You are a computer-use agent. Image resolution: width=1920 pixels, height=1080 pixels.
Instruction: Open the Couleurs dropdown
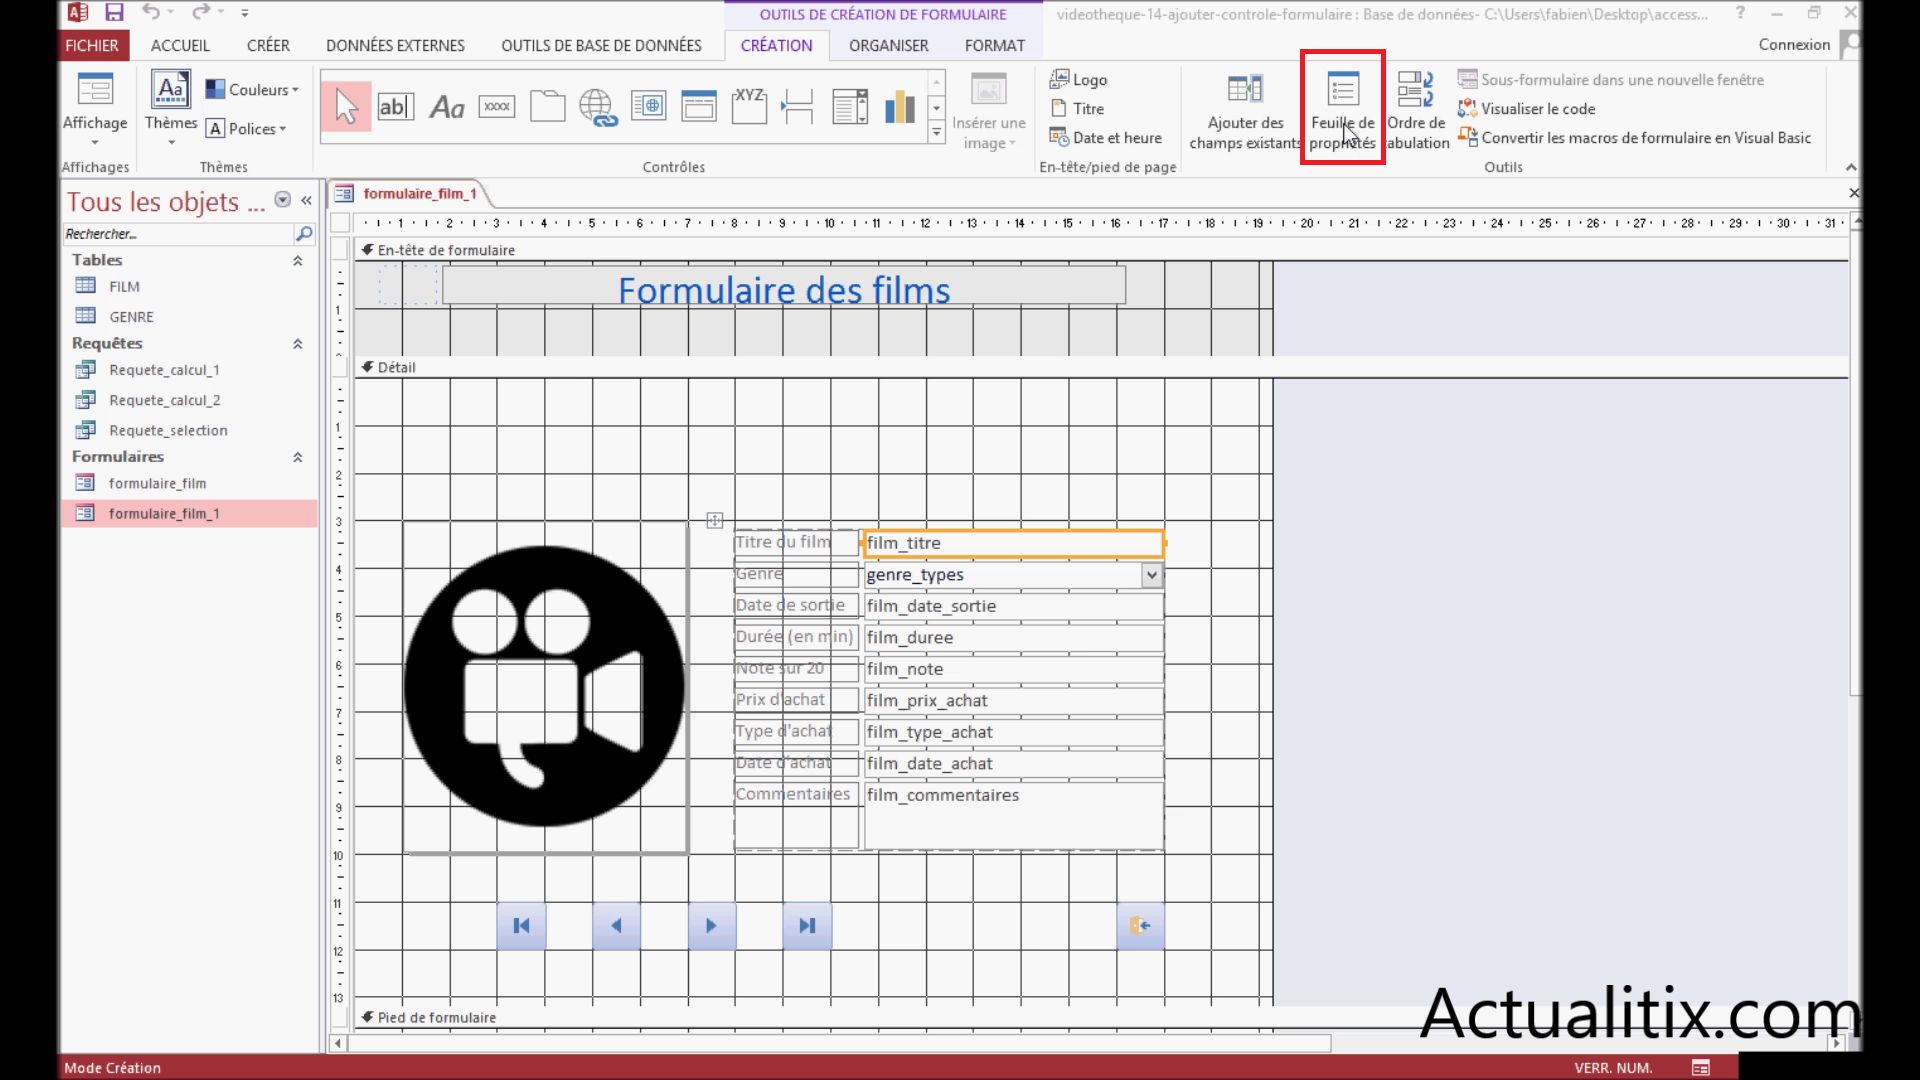pos(252,90)
